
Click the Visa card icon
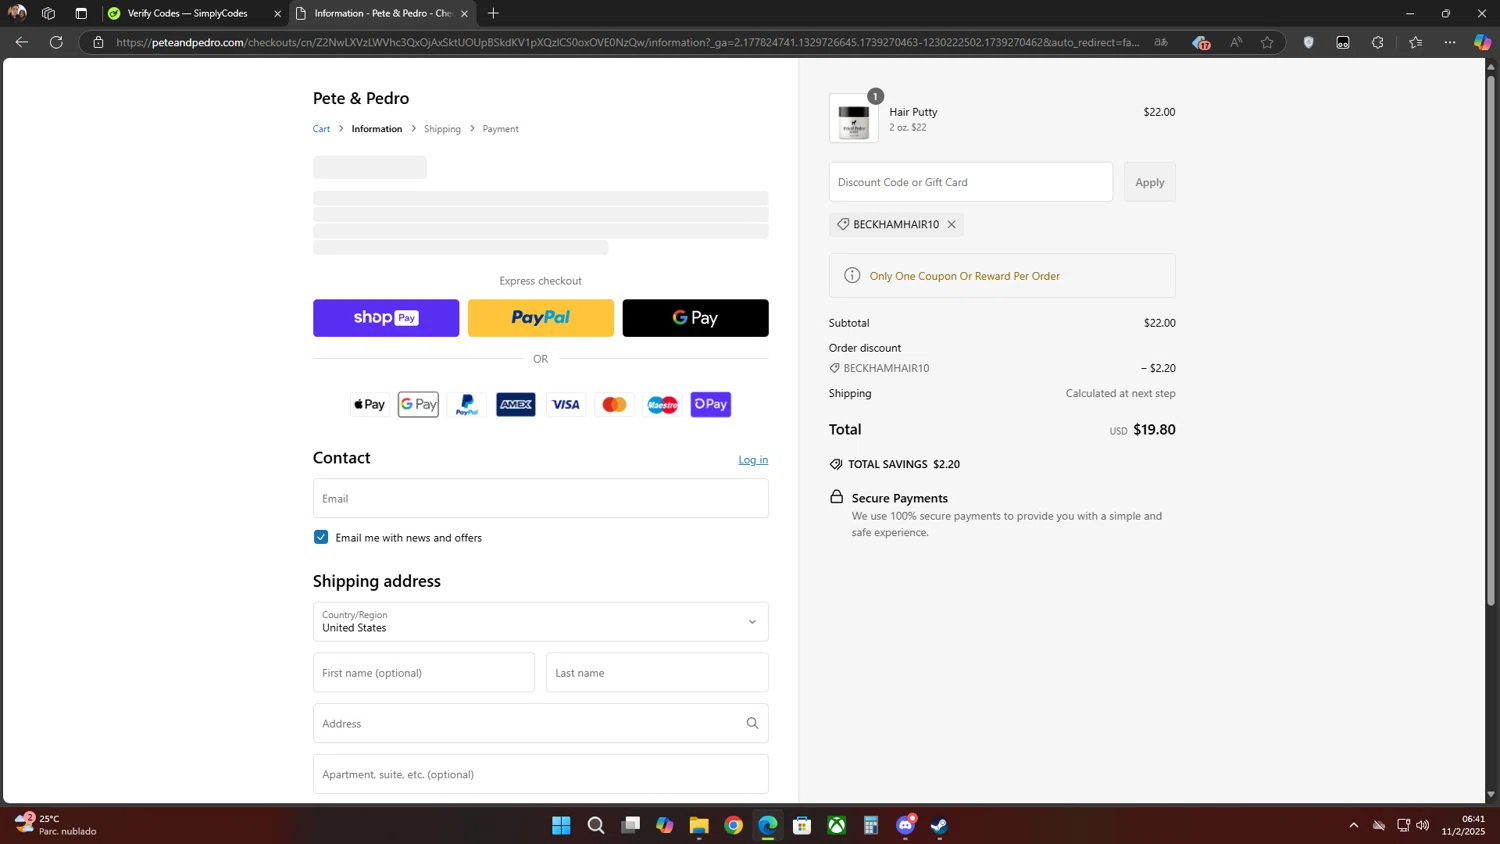click(x=565, y=404)
